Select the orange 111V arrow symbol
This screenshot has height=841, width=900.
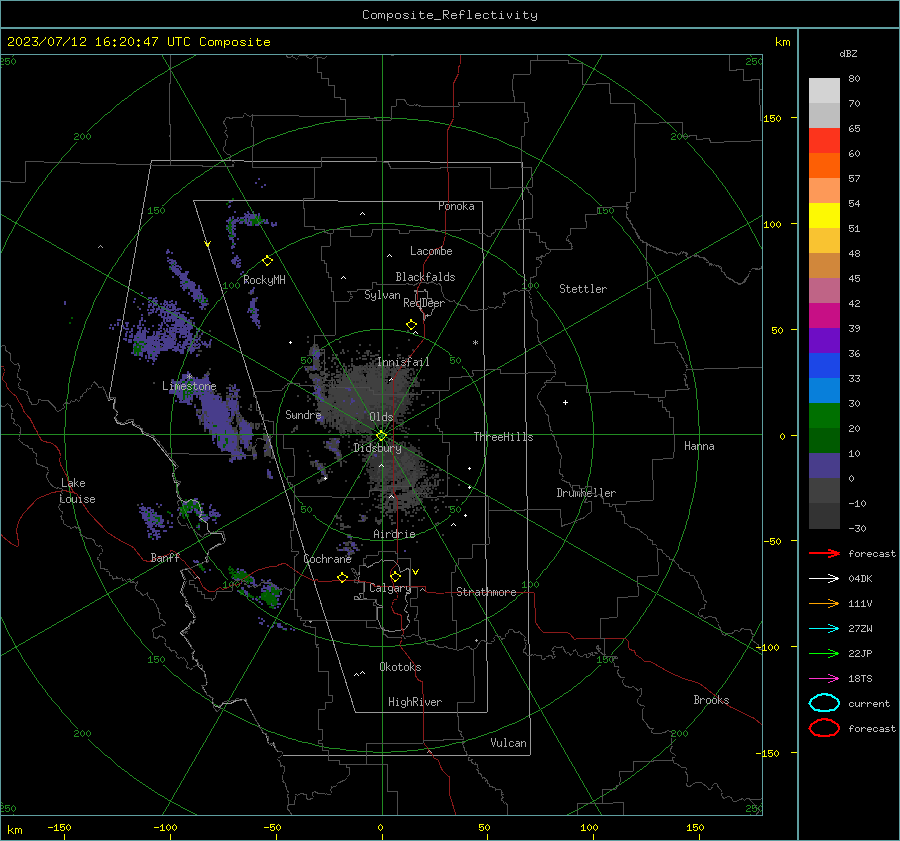[824, 603]
